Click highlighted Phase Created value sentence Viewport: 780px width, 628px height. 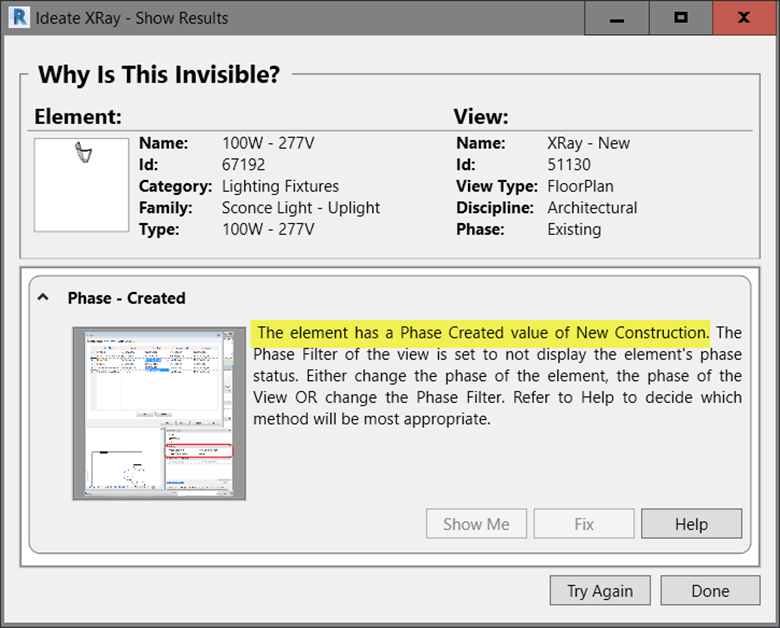coord(481,332)
